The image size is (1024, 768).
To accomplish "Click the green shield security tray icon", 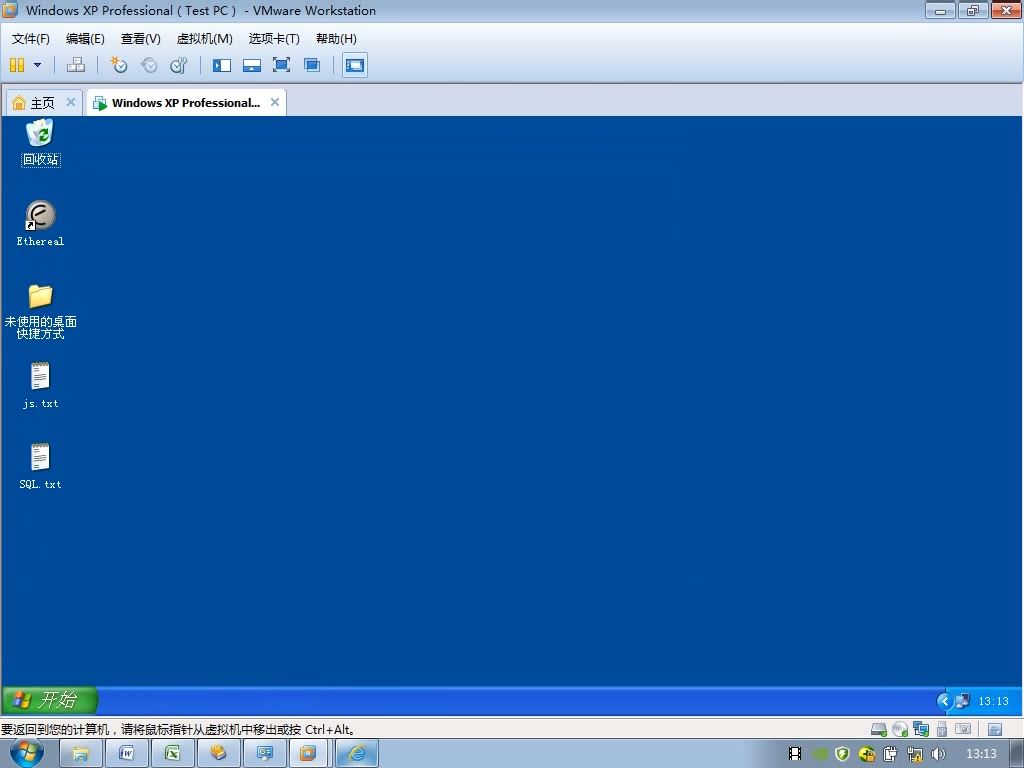I will point(842,754).
